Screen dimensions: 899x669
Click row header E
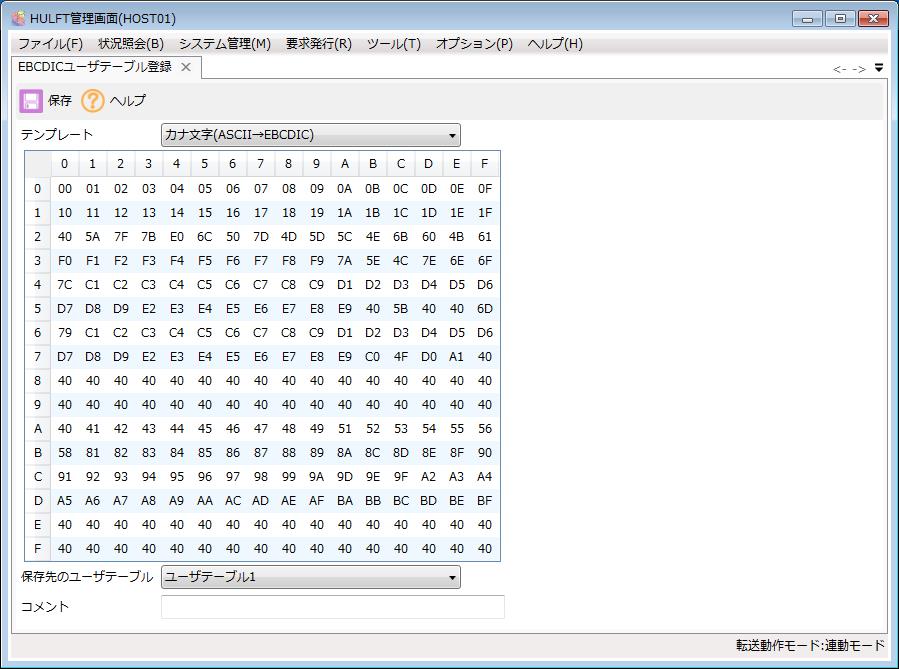pos(38,525)
